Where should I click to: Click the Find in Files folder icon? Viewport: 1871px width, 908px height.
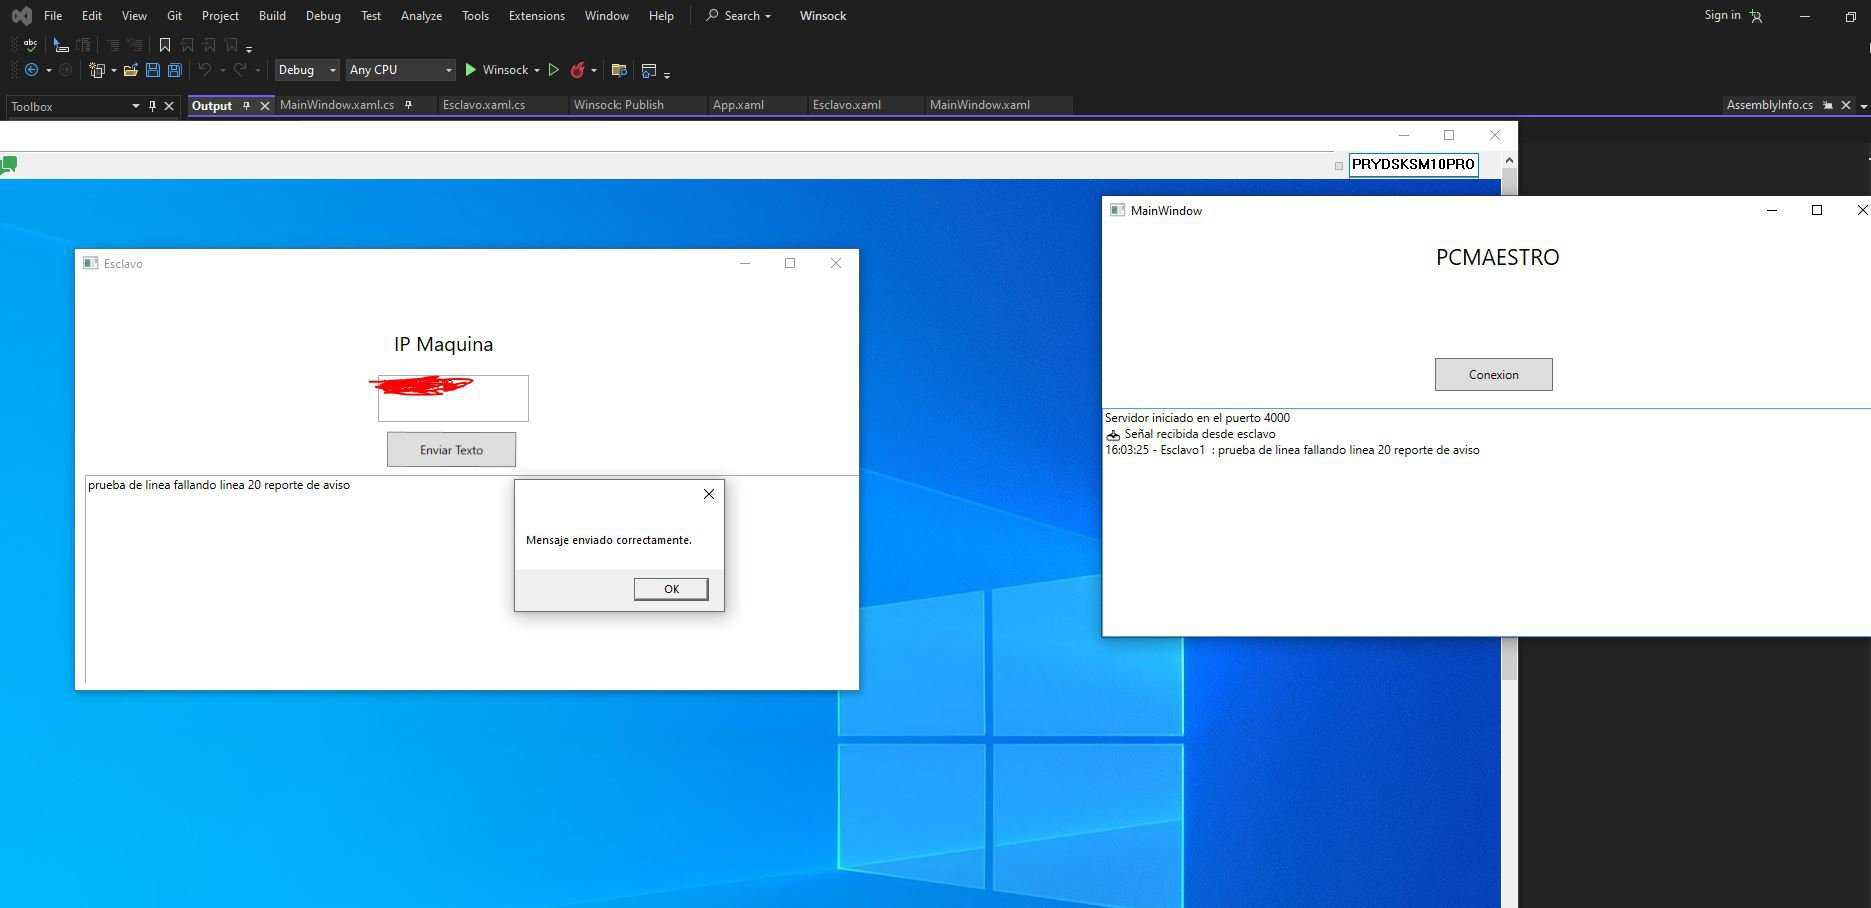619,70
